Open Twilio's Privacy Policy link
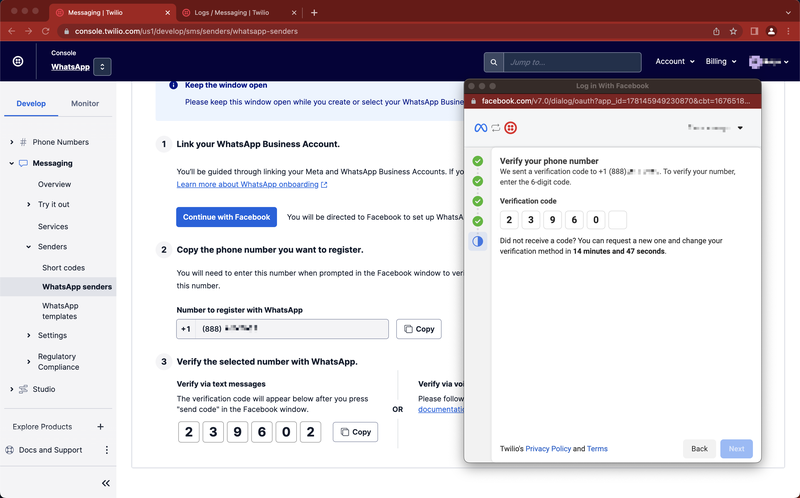 (548, 449)
